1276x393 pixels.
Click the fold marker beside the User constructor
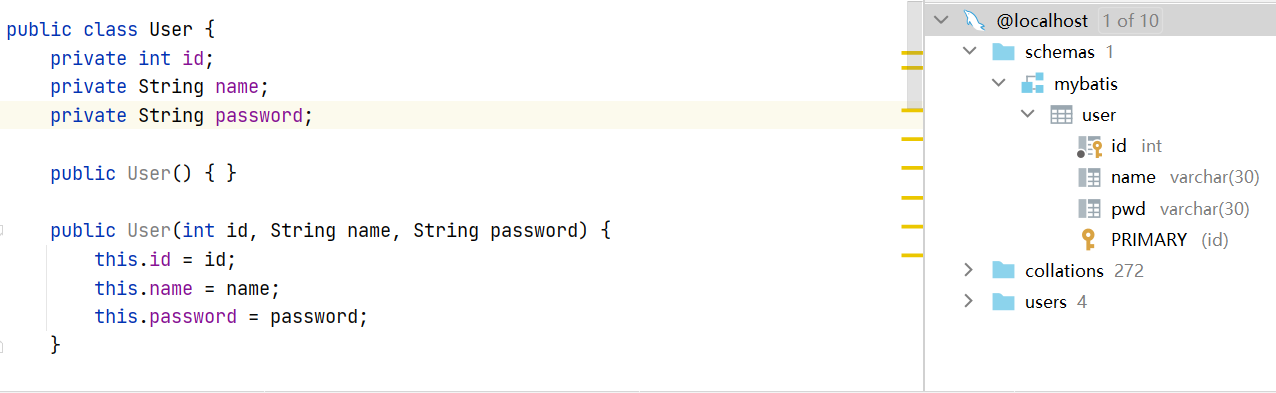[3, 231]
